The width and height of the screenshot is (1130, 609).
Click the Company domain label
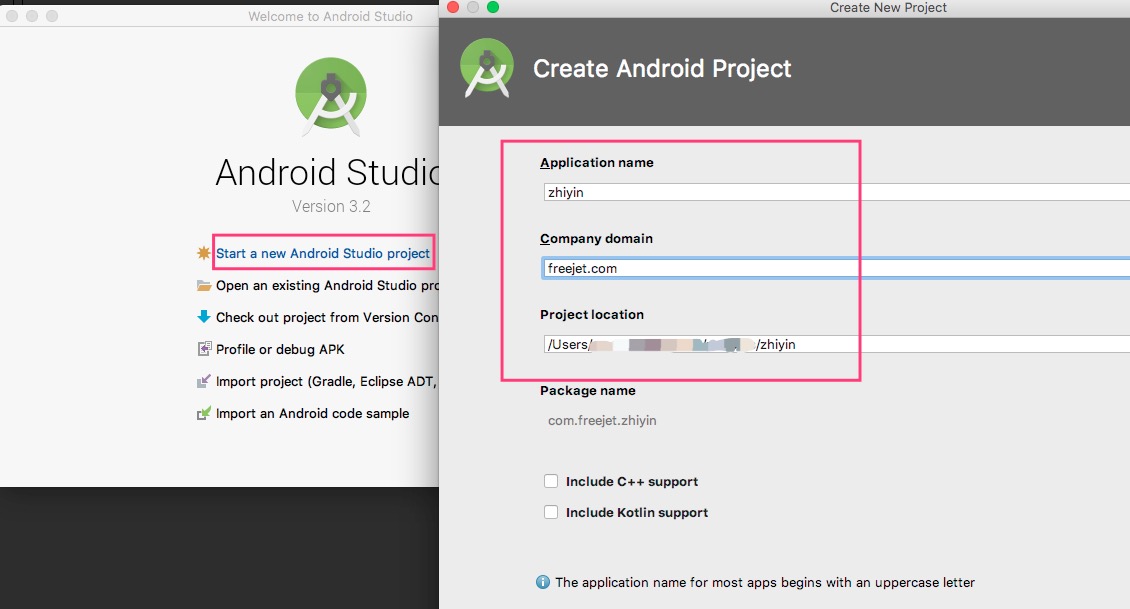pyautogui.click(x=596, y=239)
